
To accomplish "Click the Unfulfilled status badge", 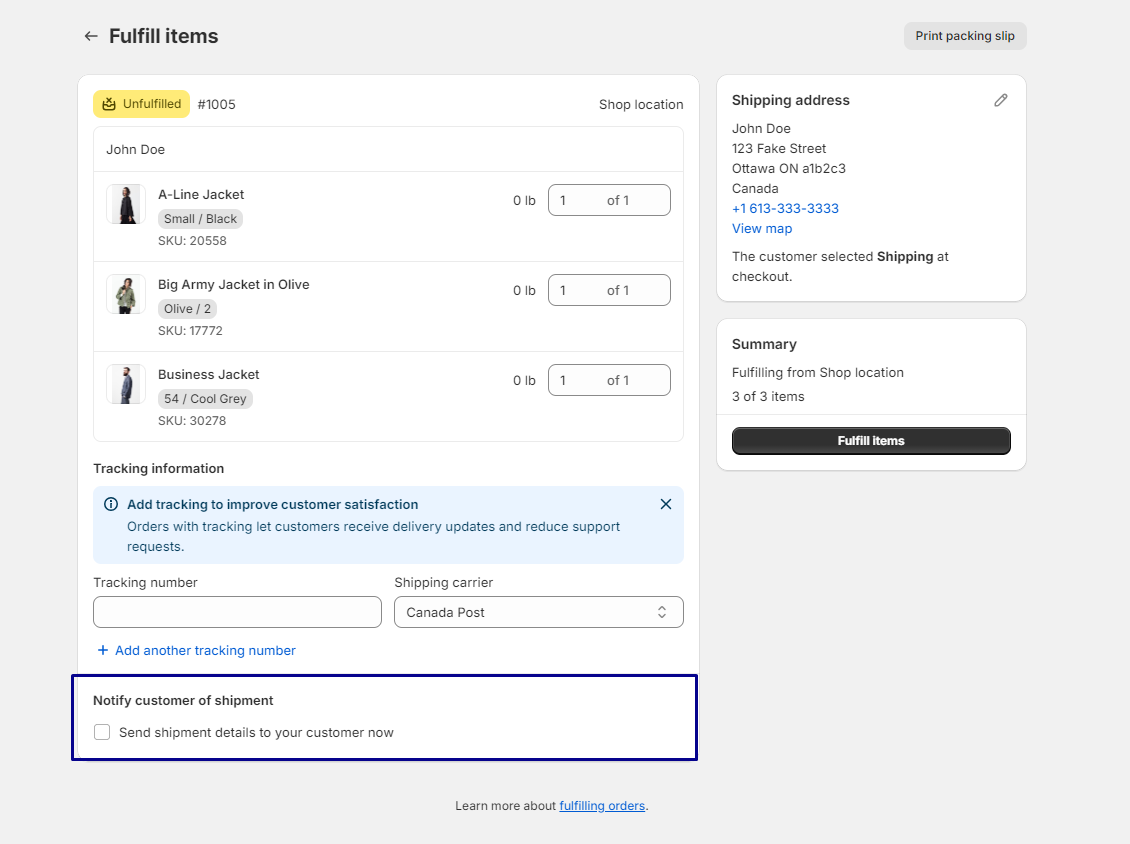I will [141, 104].
